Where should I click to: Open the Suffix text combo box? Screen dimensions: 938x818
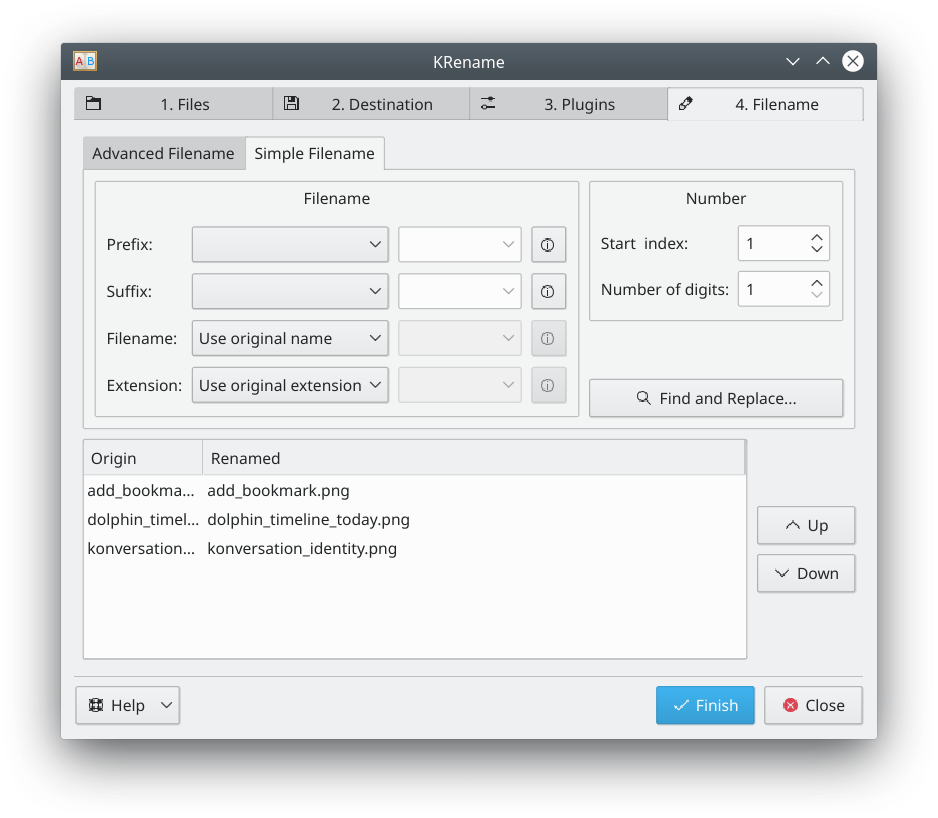click(459, 291)
